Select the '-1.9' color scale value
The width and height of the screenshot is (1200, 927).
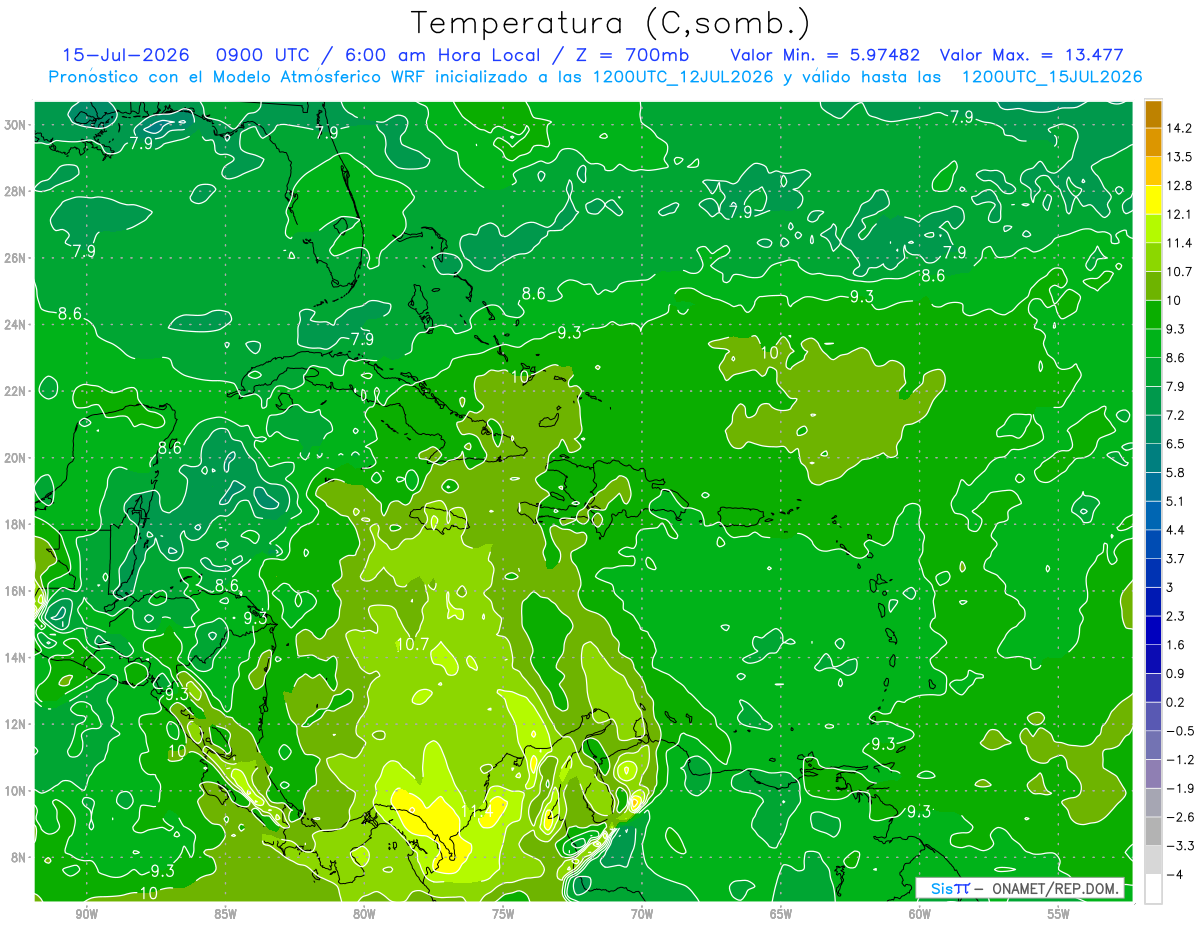pos(1180,788)
